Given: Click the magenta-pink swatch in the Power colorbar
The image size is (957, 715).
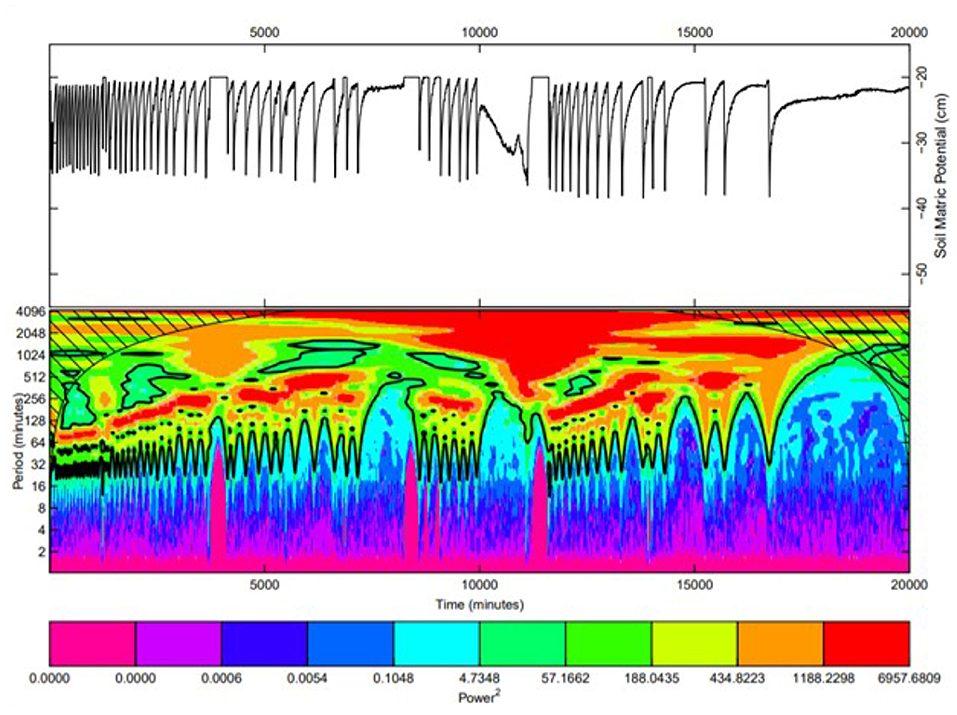Looking at the screenshot, I should tap(92, 644).
